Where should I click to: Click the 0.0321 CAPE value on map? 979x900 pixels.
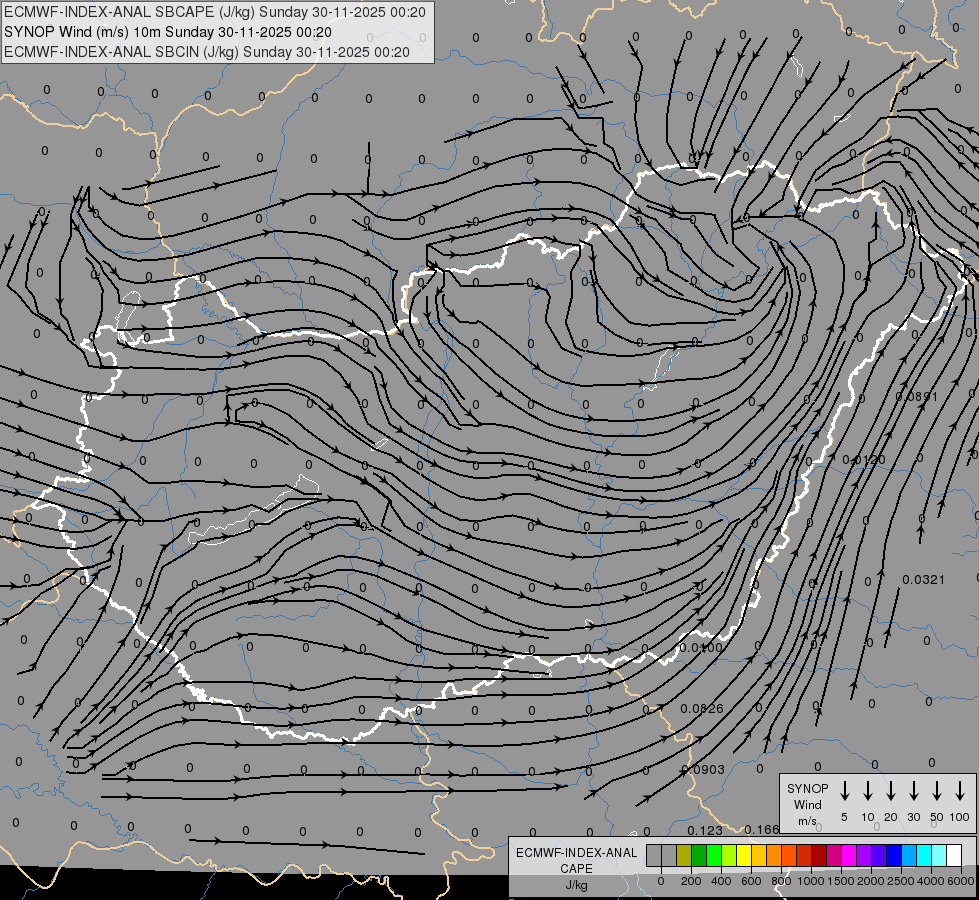click(923, 580)
